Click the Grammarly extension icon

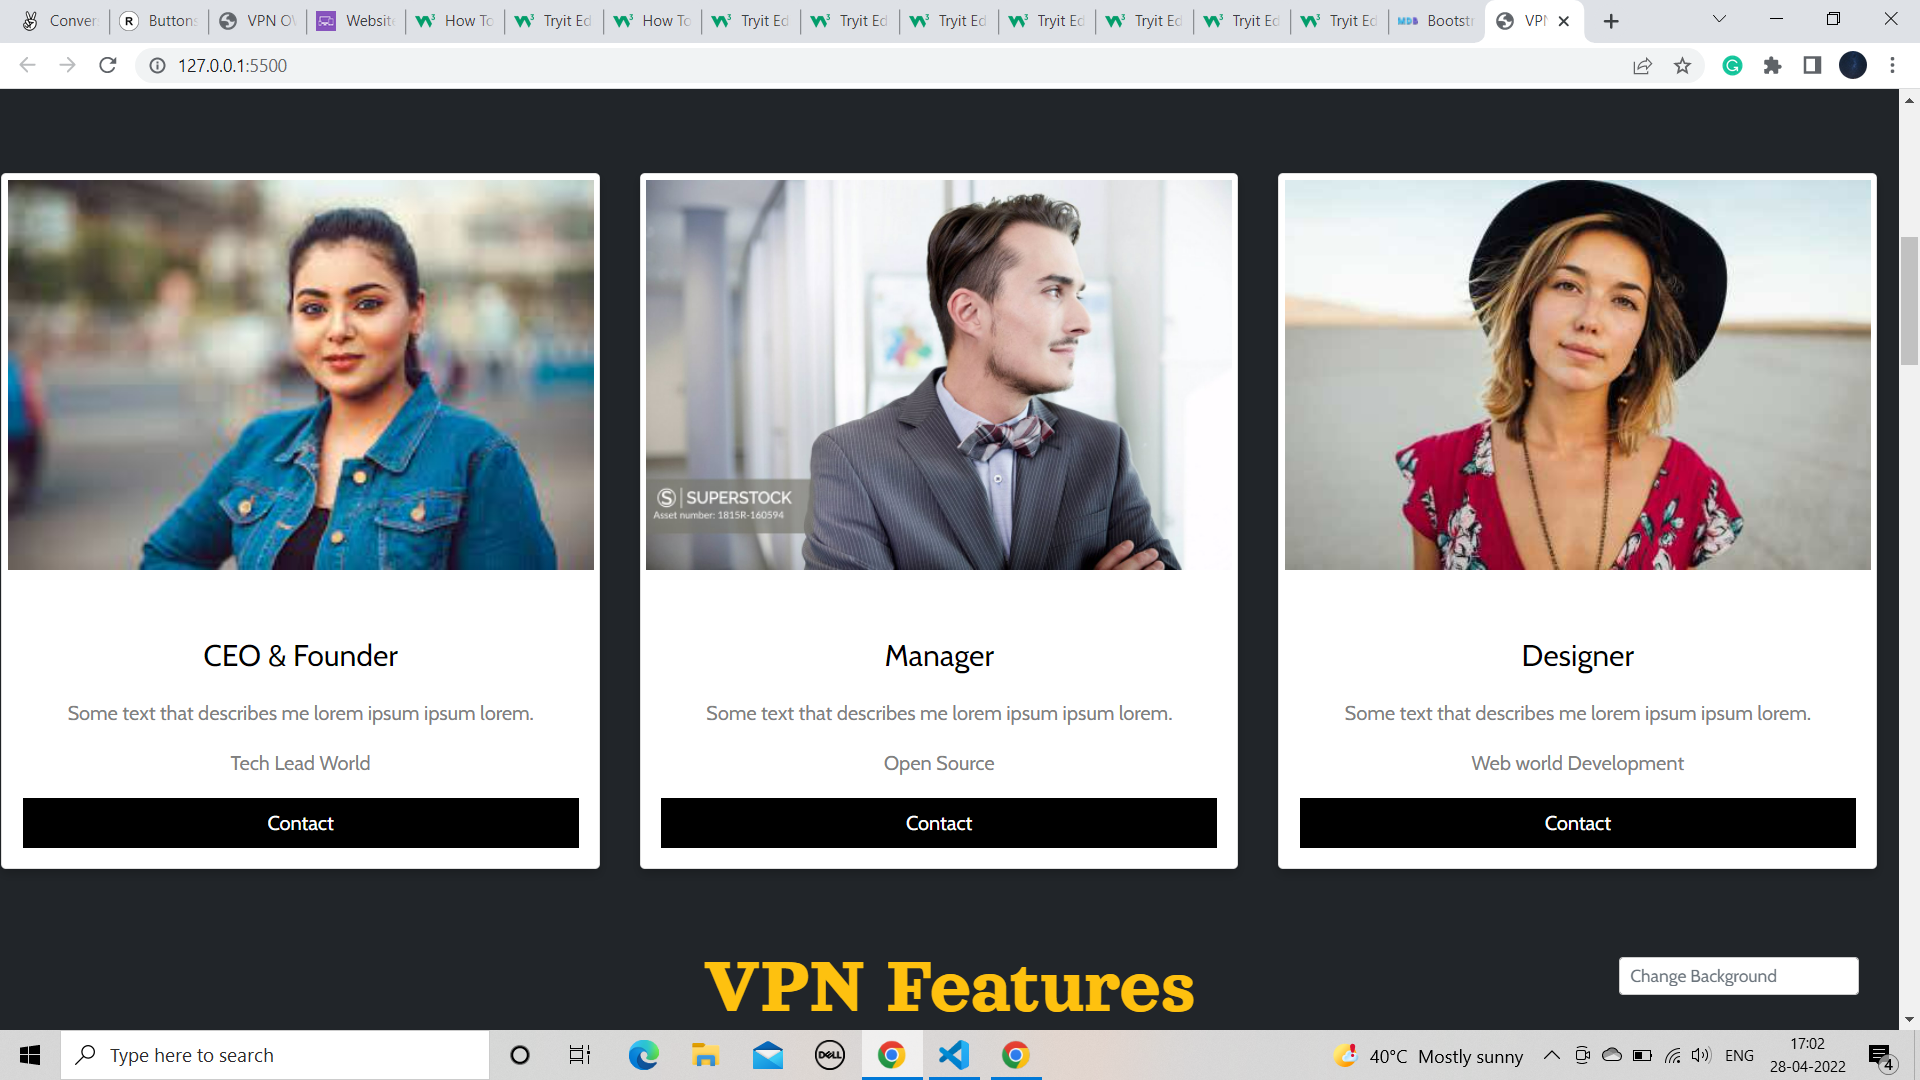coord(1732,65)
